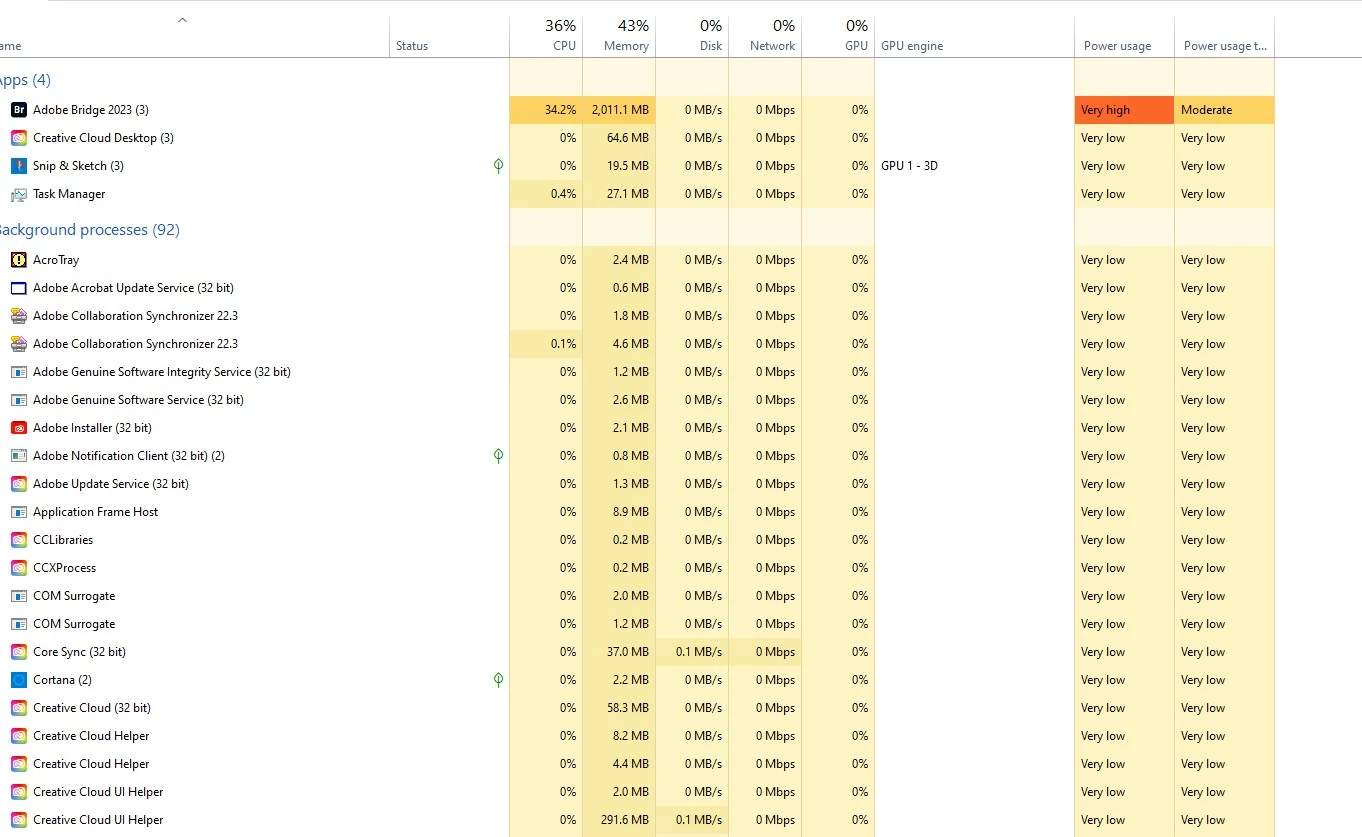Click the 0.1% CPU value for Collaboration Synchronizer

click(x=546, y=344)
